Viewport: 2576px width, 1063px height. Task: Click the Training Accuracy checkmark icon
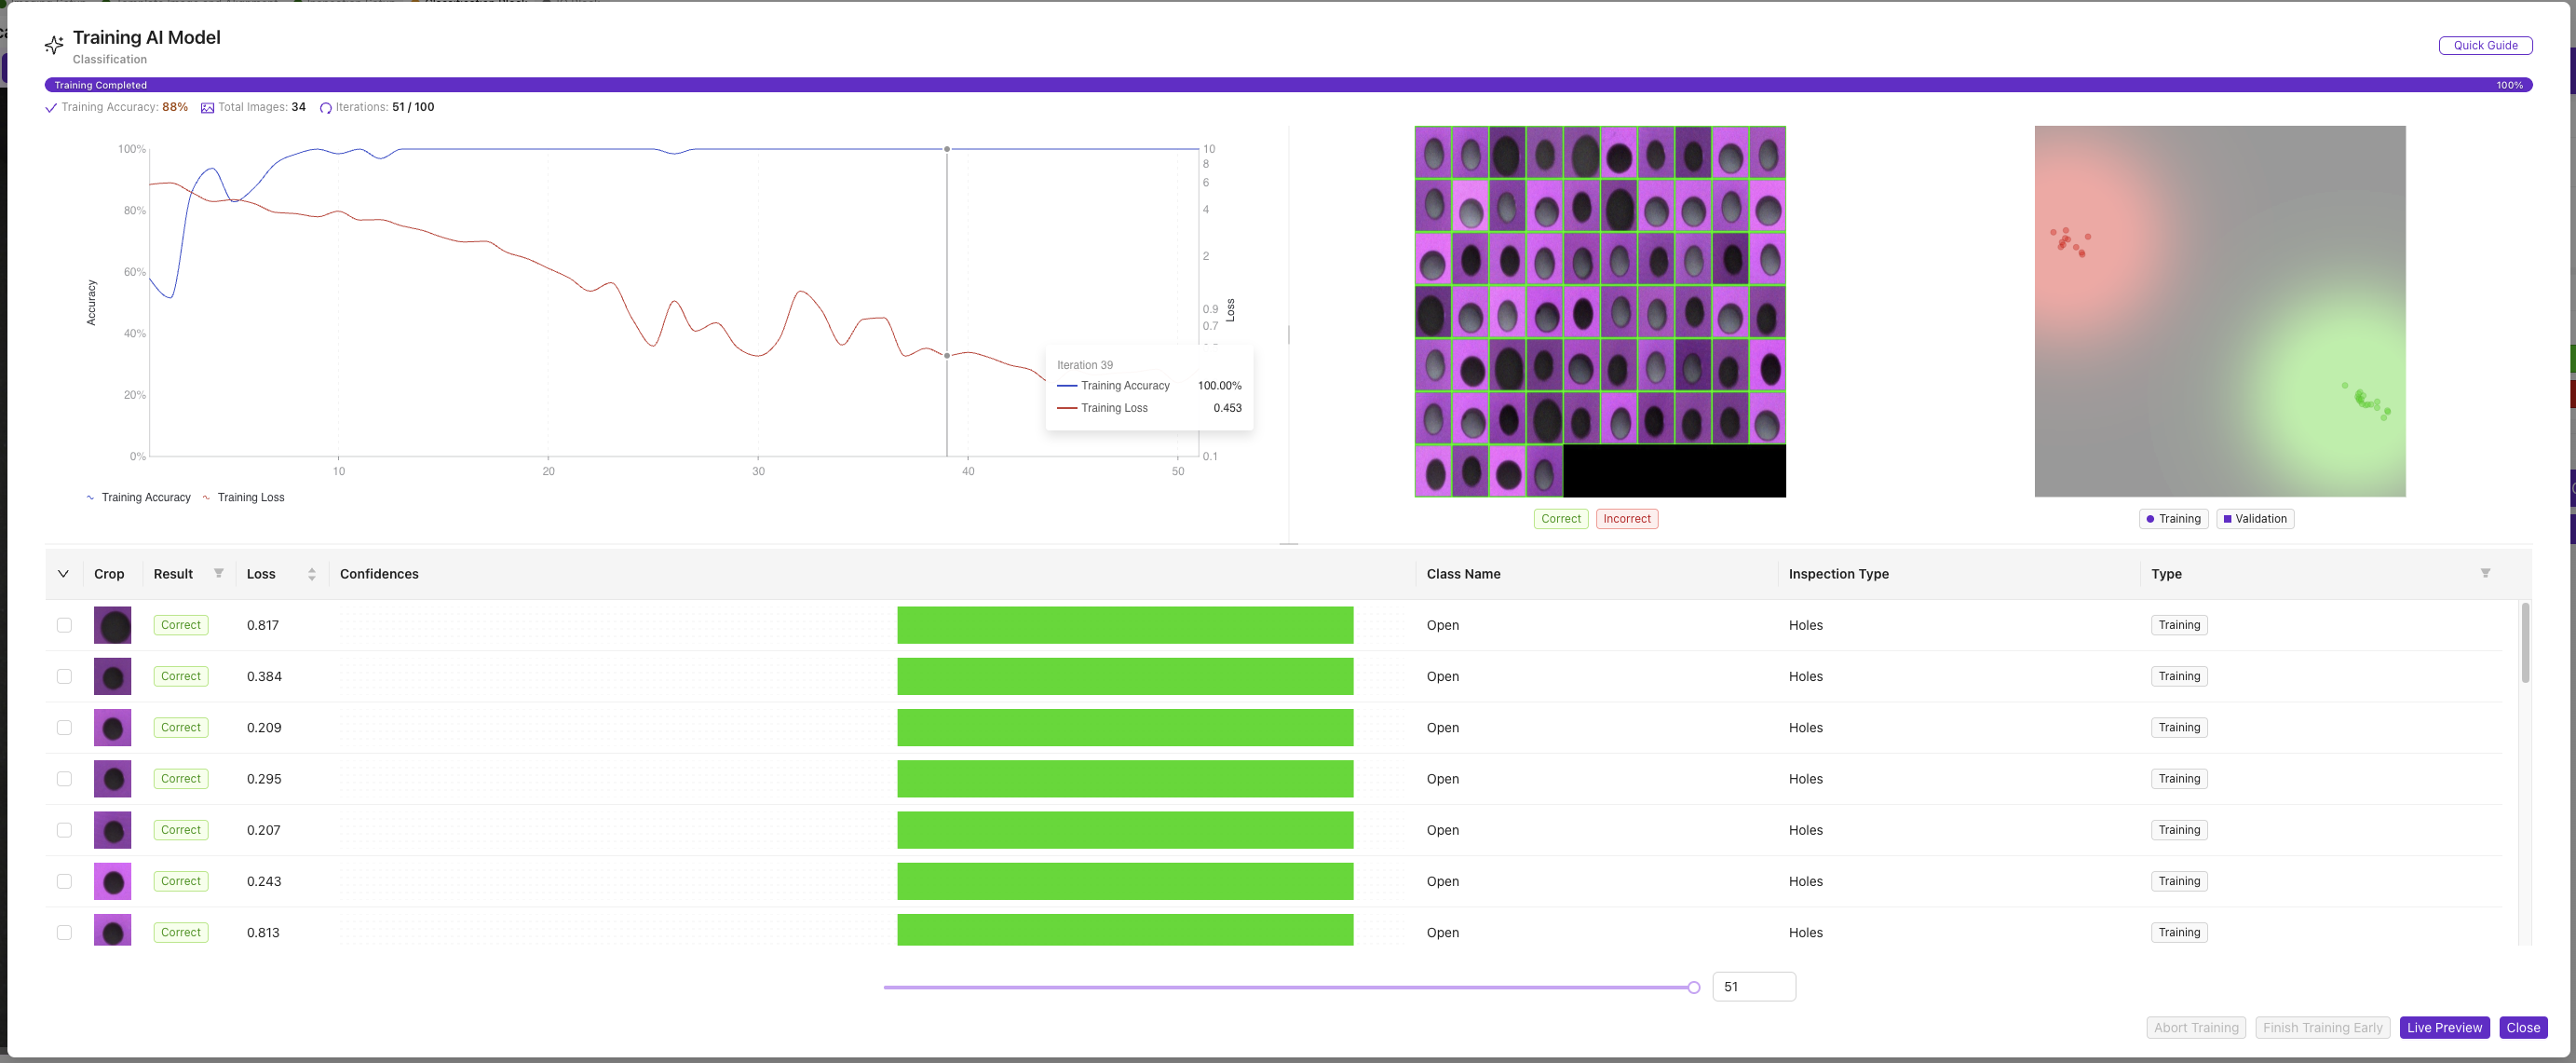[x=51, y=108]
